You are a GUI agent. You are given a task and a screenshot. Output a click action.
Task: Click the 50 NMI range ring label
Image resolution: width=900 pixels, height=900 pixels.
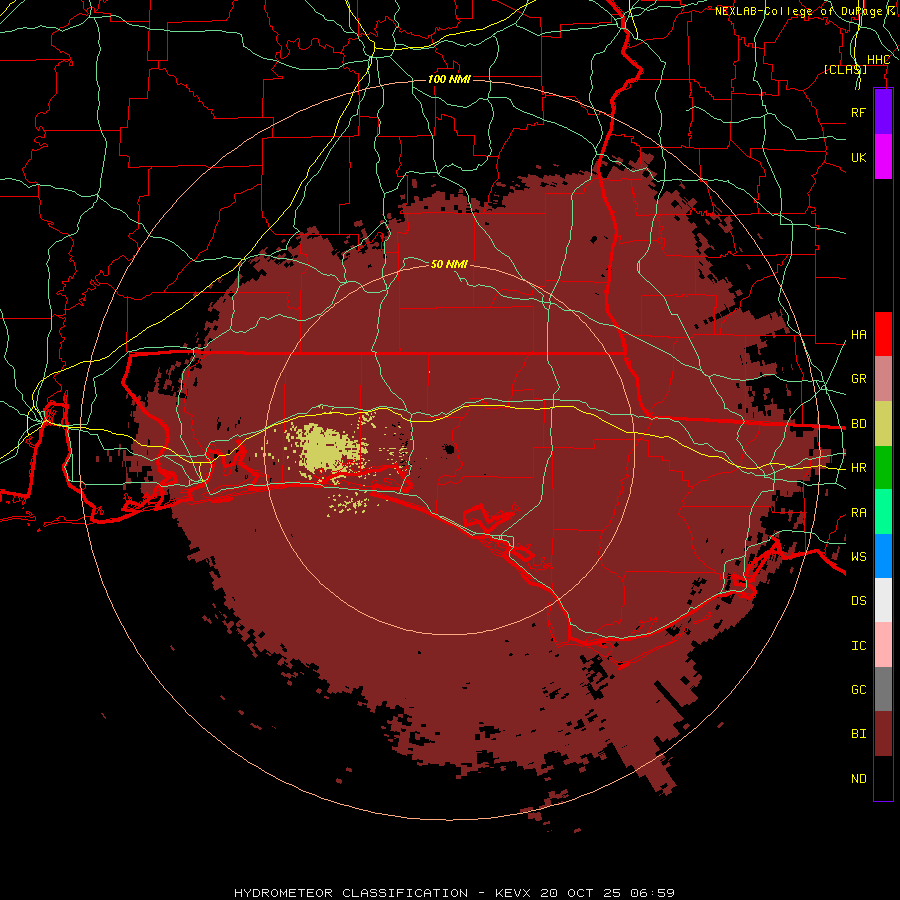click(x=449, y=264)
